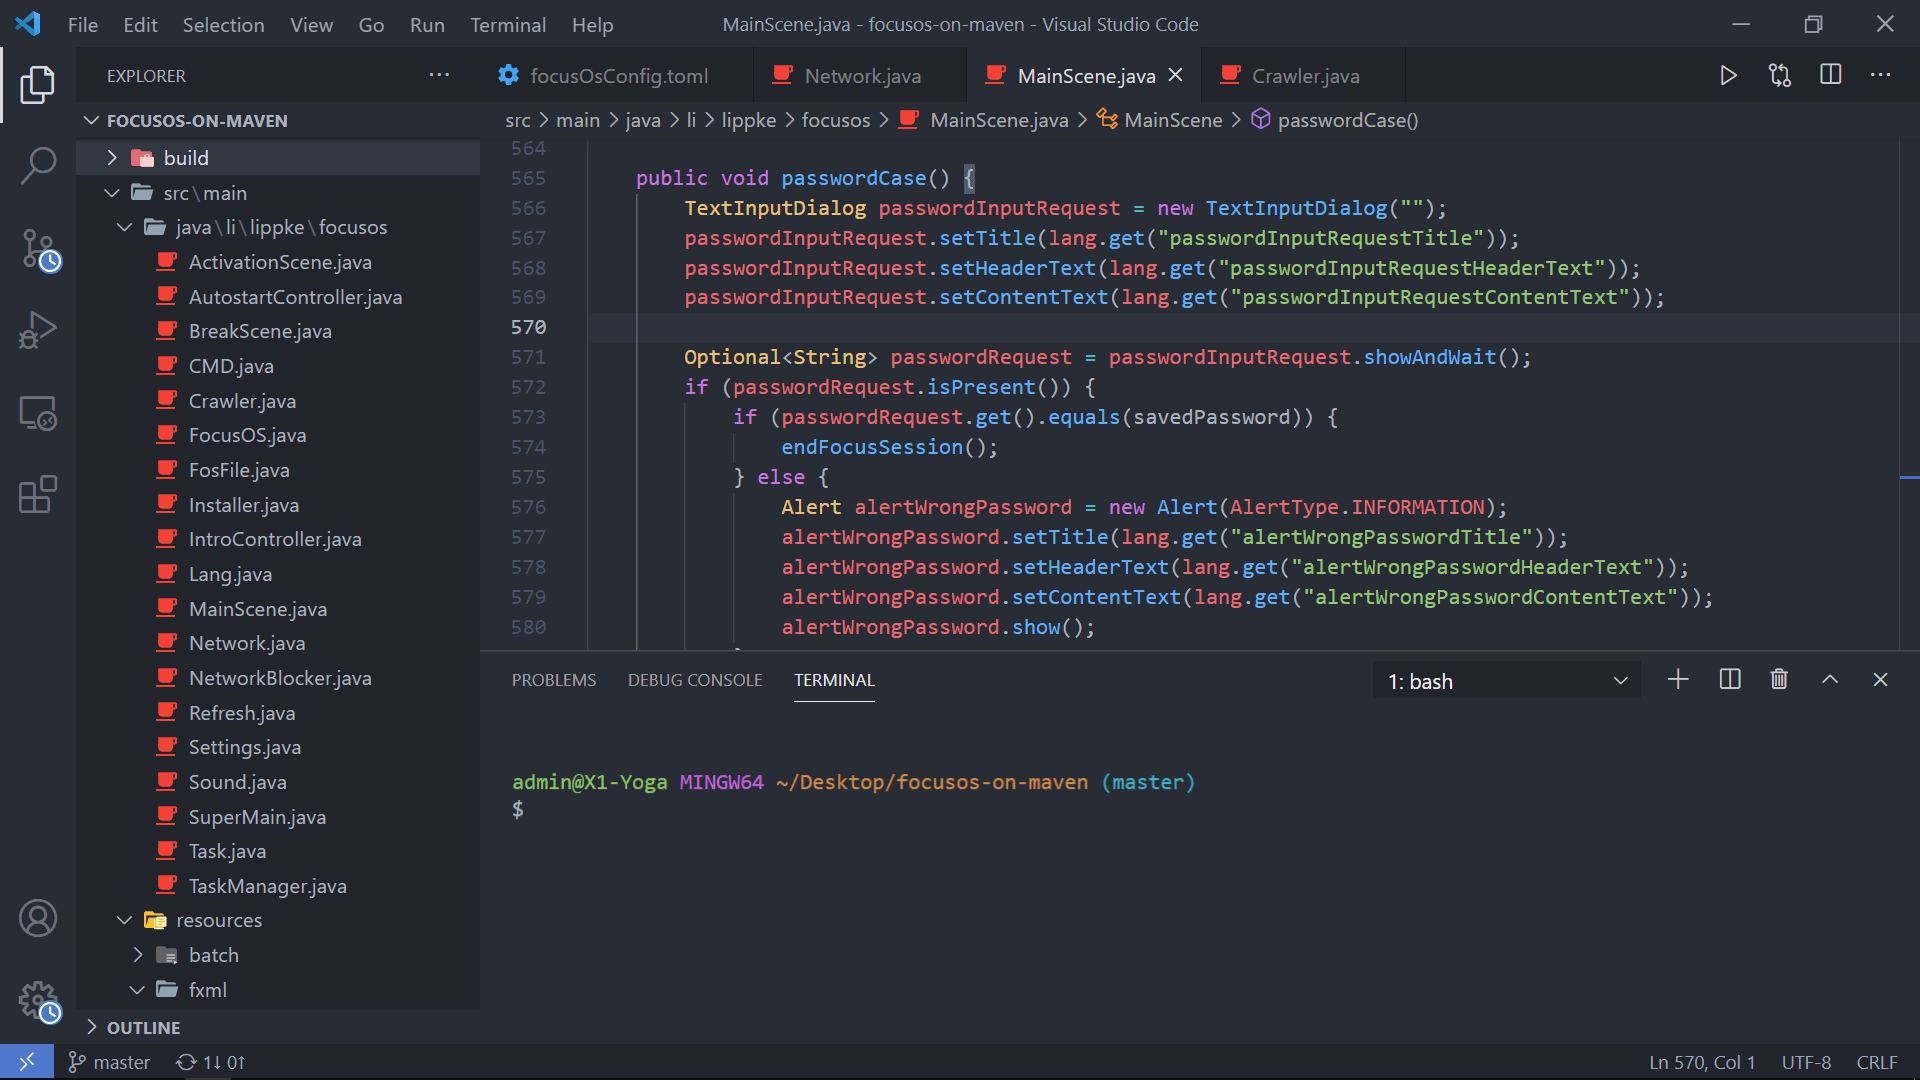Open changes compare icon in editor toolbar
Screen dimensions: 1920x1080
click(x=1780, y=75)
